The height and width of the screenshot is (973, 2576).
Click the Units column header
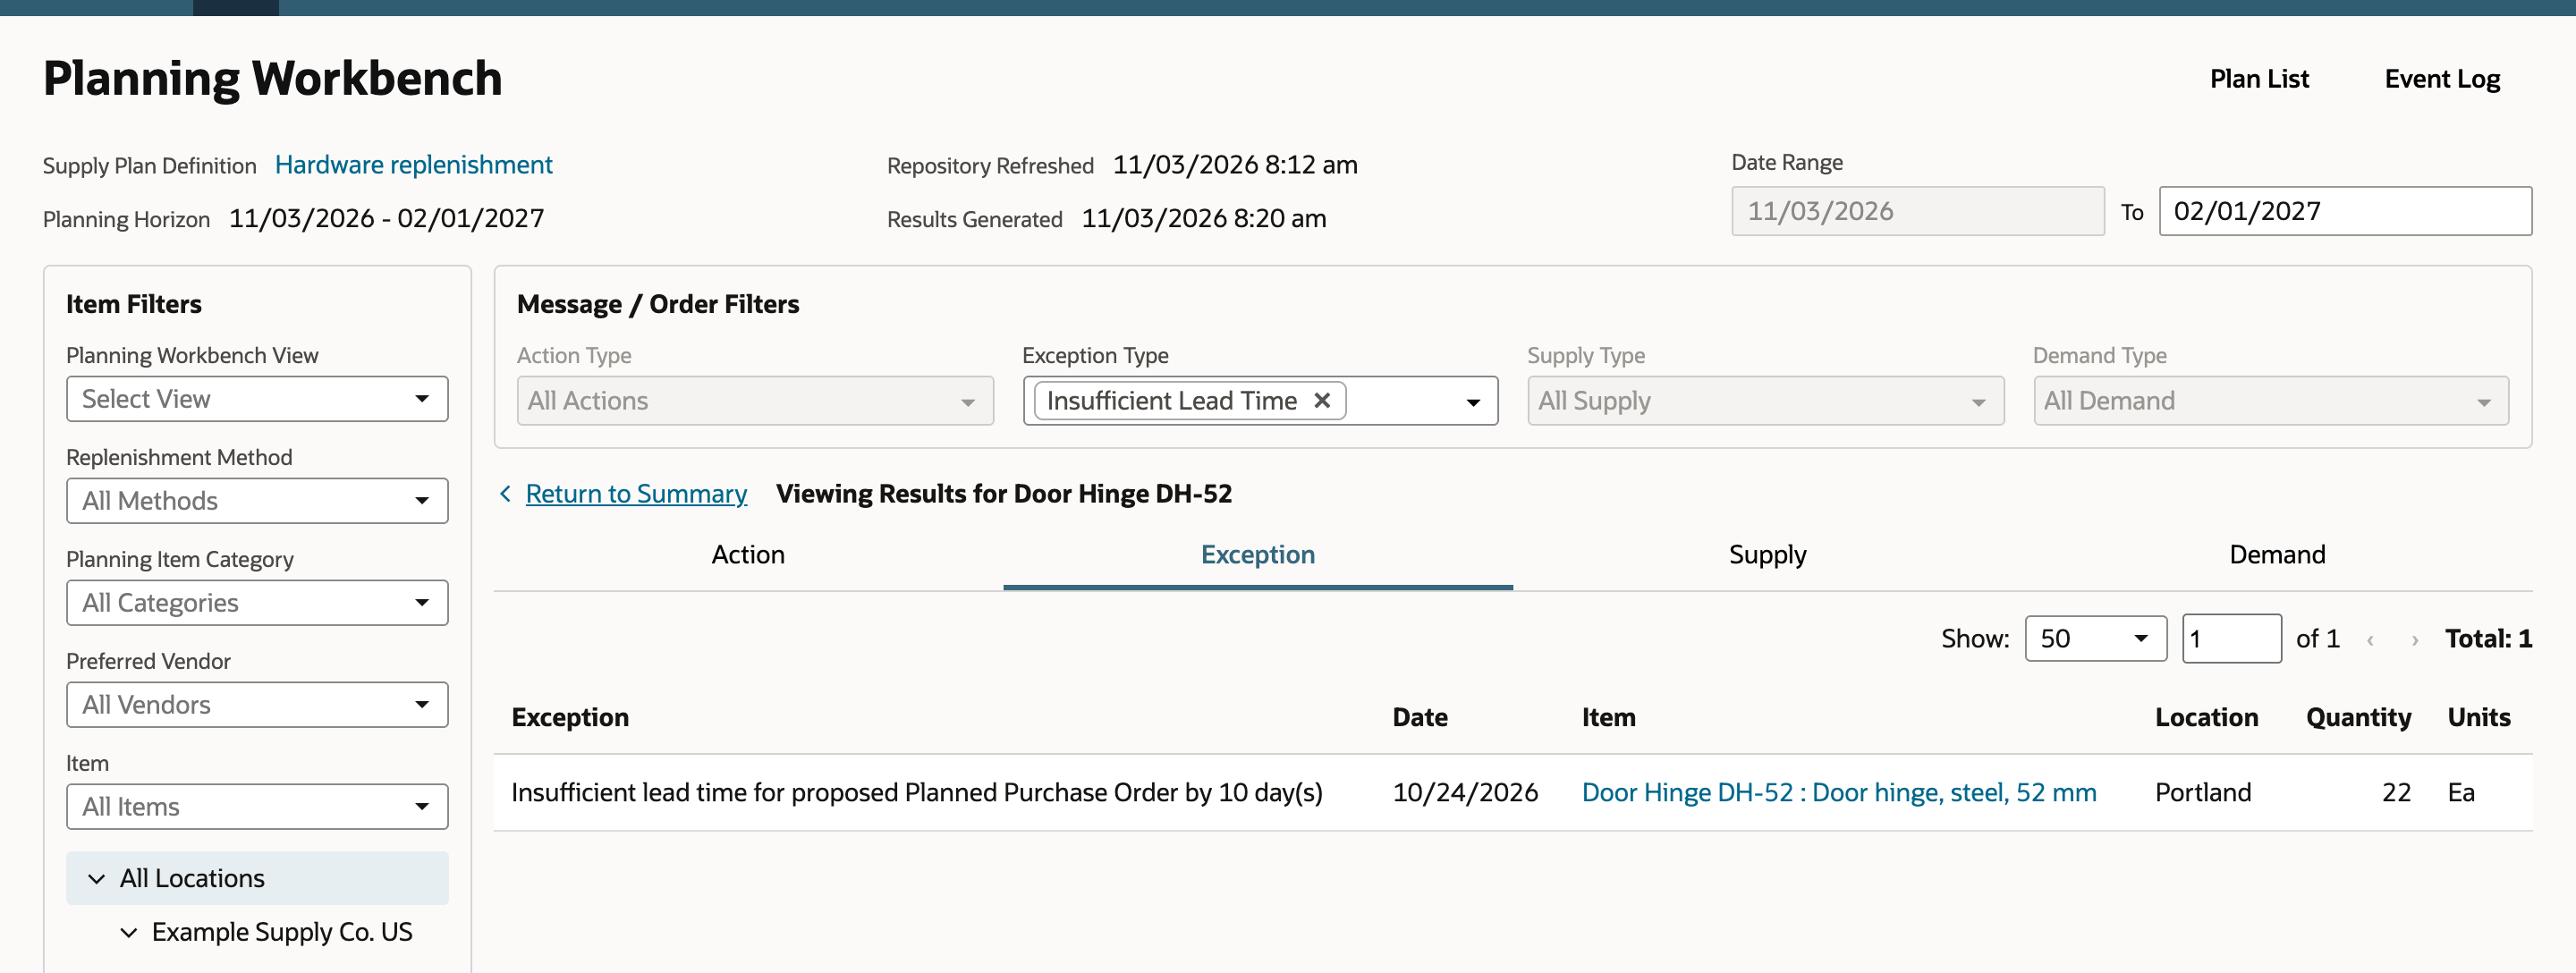pyautogui.click(x=2478, y=718)
